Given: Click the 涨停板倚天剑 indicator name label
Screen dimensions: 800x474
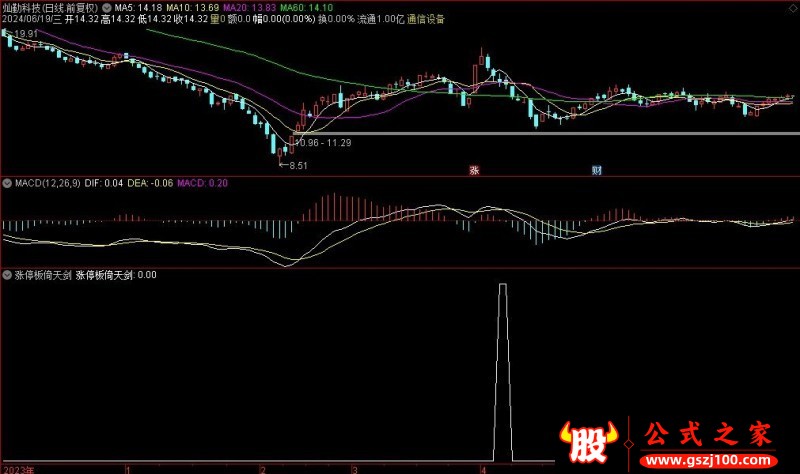Looking at the screenshot, I should point(43,275).
